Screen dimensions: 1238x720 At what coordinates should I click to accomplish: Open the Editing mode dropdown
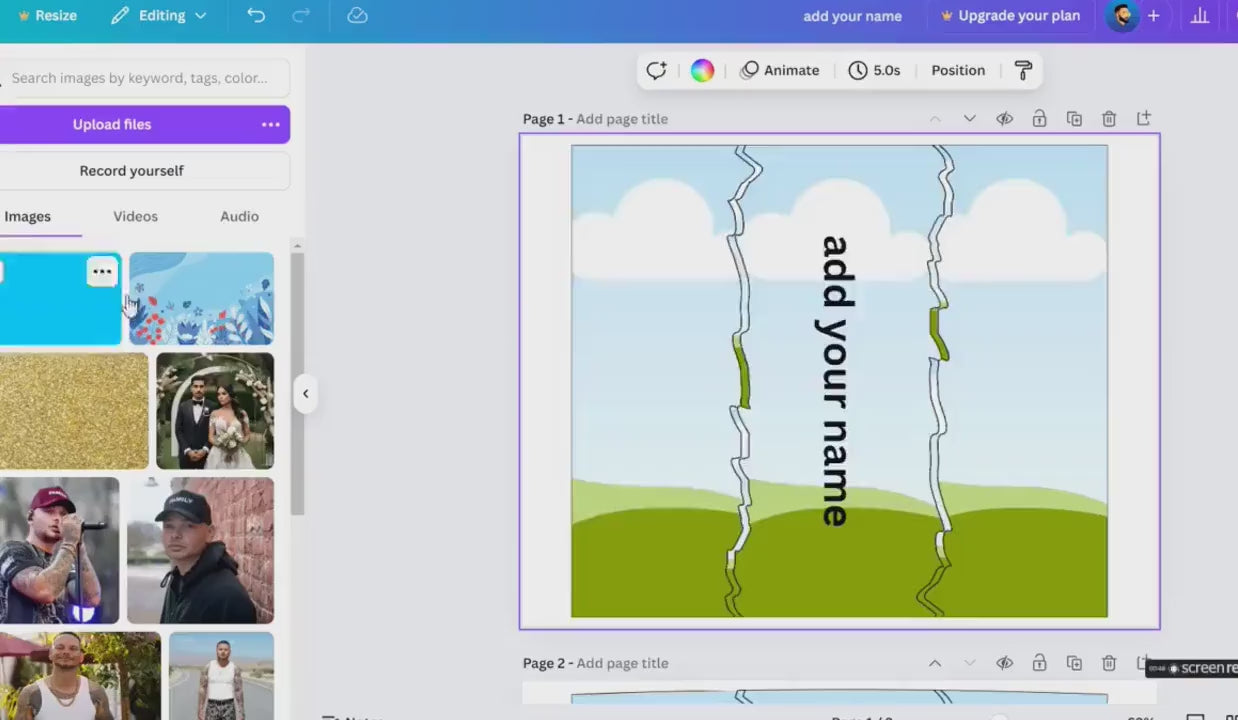[160, 16]
